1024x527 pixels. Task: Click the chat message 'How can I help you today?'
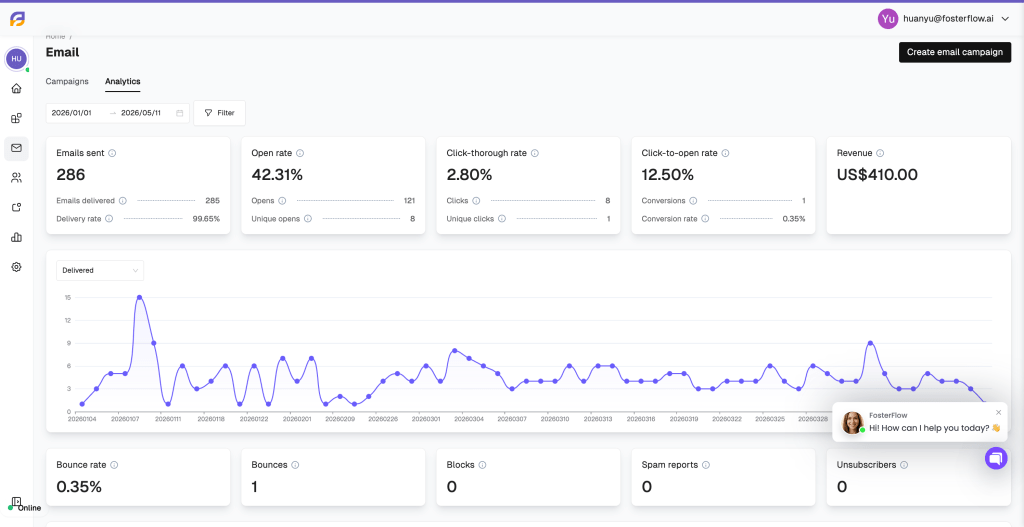[935, 428]
